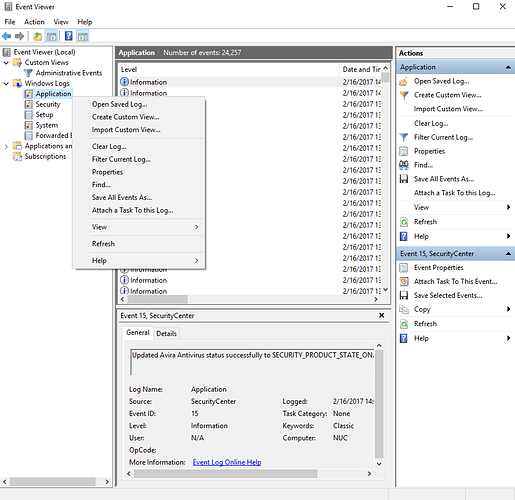Click Administrative Events filter icon in tree

coord(28,73)
